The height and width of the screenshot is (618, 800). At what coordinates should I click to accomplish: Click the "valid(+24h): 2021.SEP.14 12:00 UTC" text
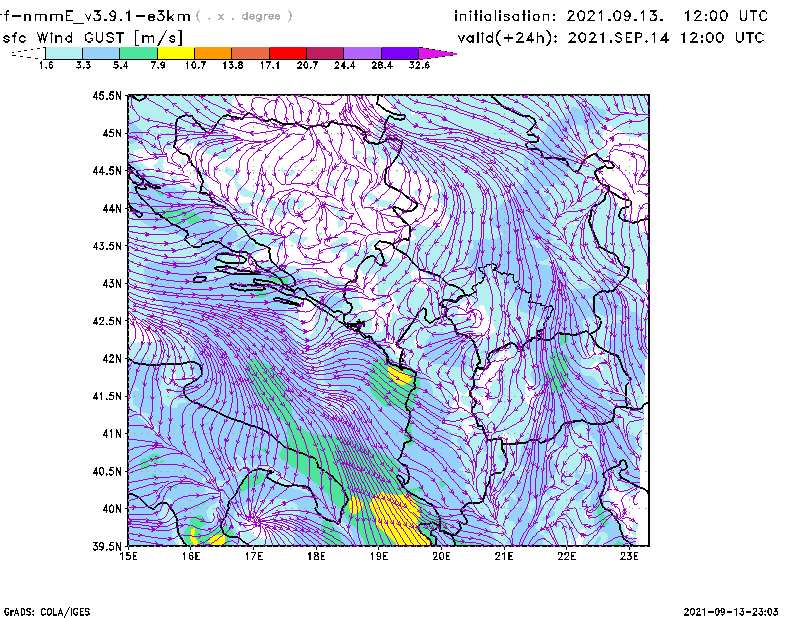[611, 38]
